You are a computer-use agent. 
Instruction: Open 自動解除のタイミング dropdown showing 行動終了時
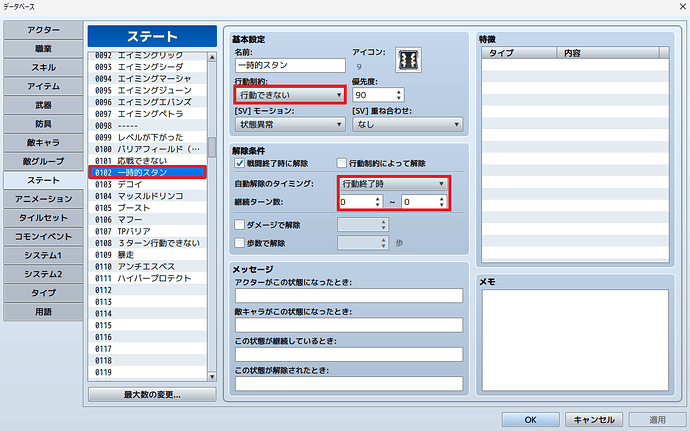[x=393, y=184]
